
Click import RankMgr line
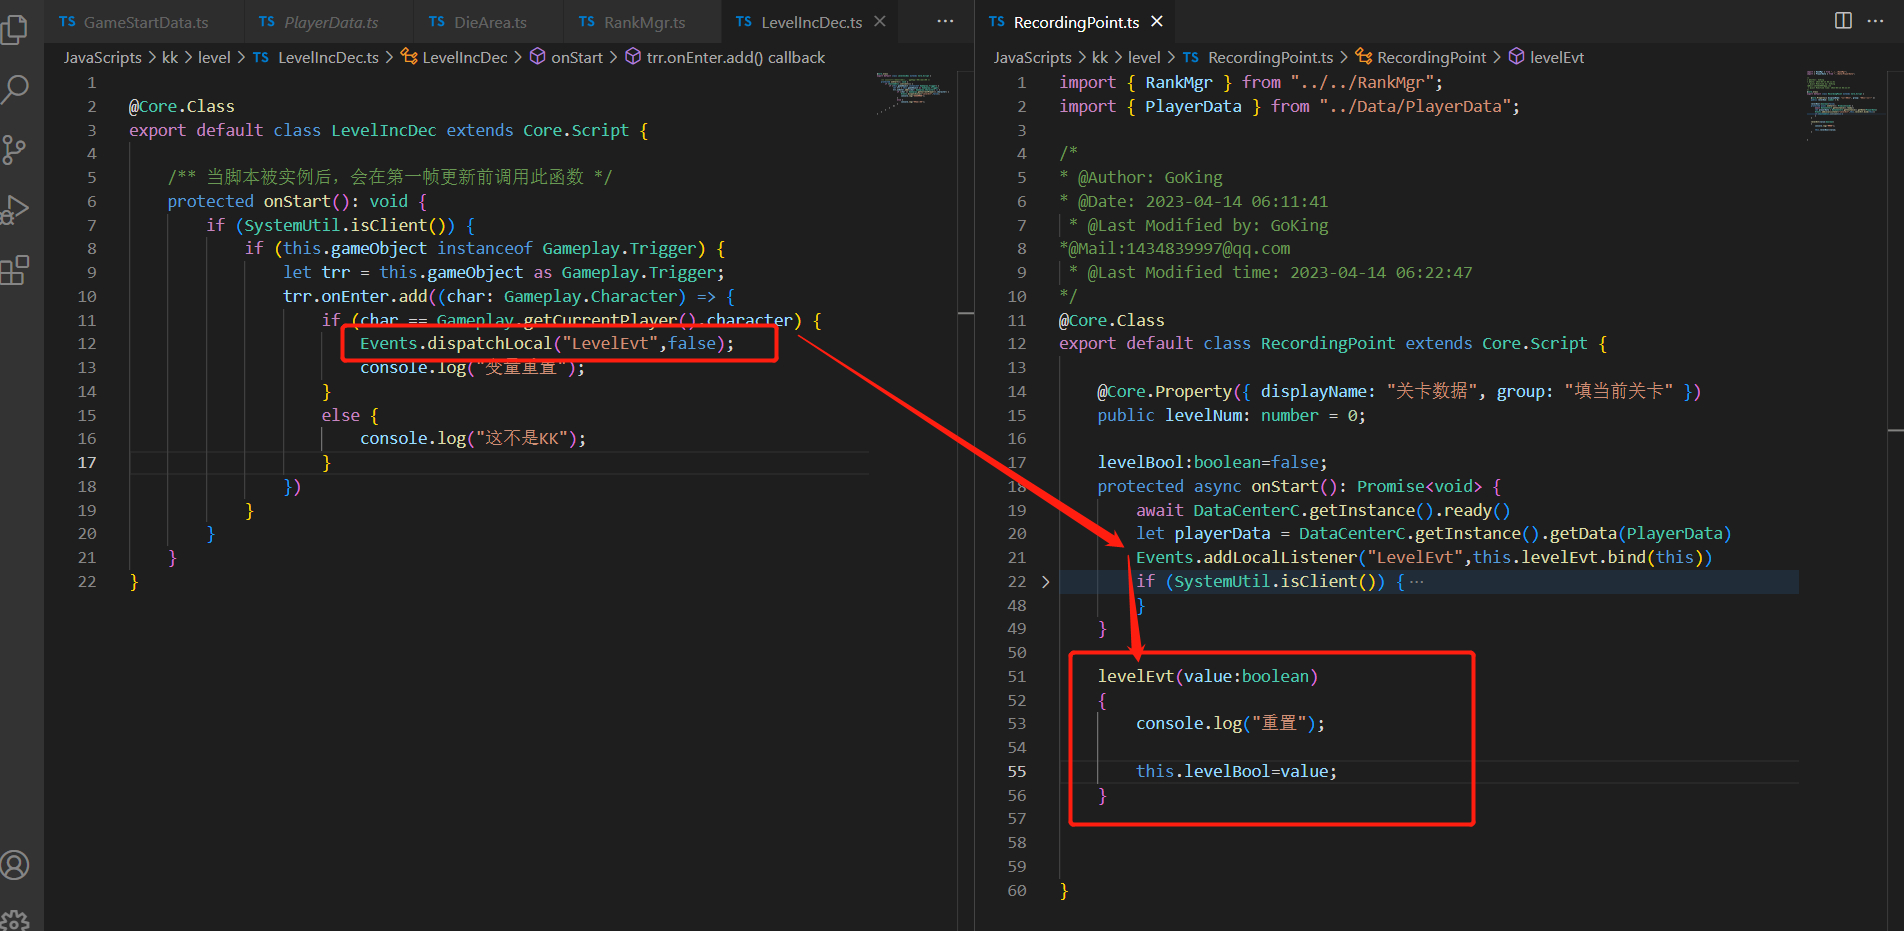click(1251, 83)
